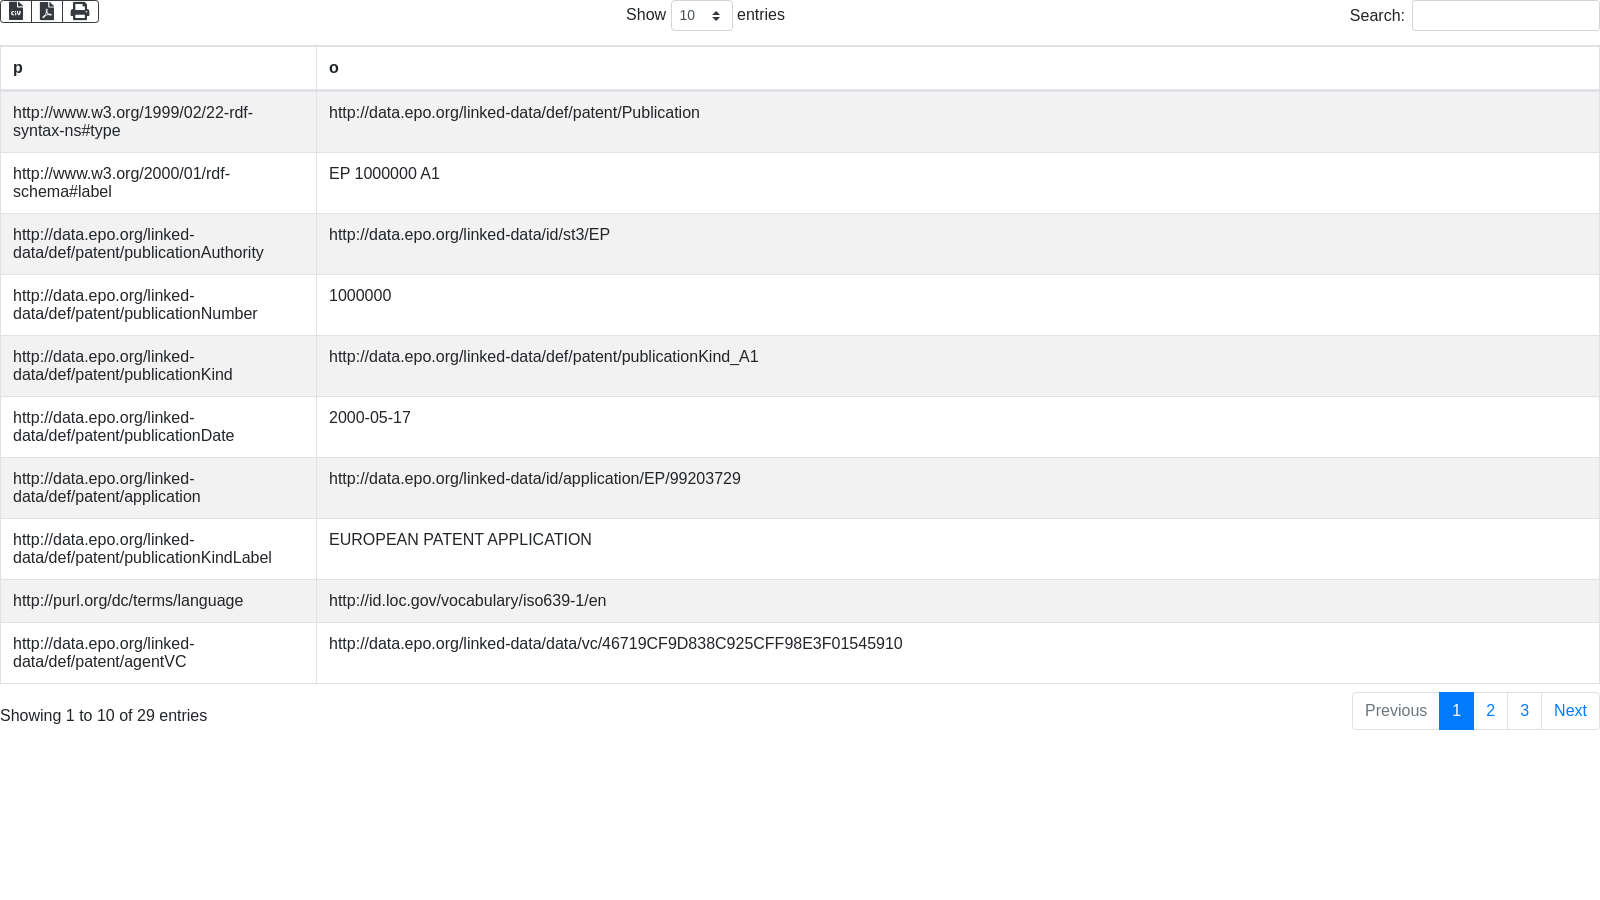Click the Previous pagination button
The height and width of the screenshot is (900, 1600).
pos(1395,711)
